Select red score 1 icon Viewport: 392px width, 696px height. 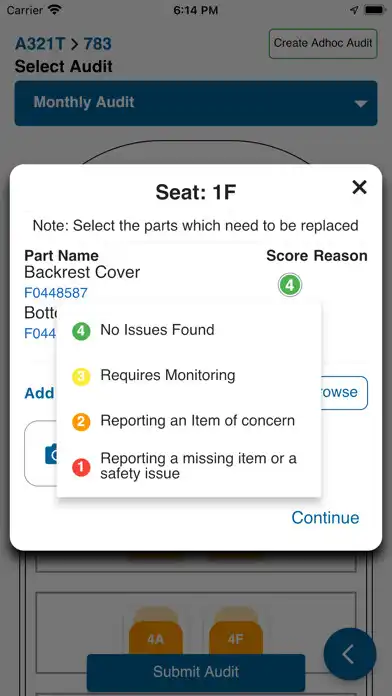81,467
